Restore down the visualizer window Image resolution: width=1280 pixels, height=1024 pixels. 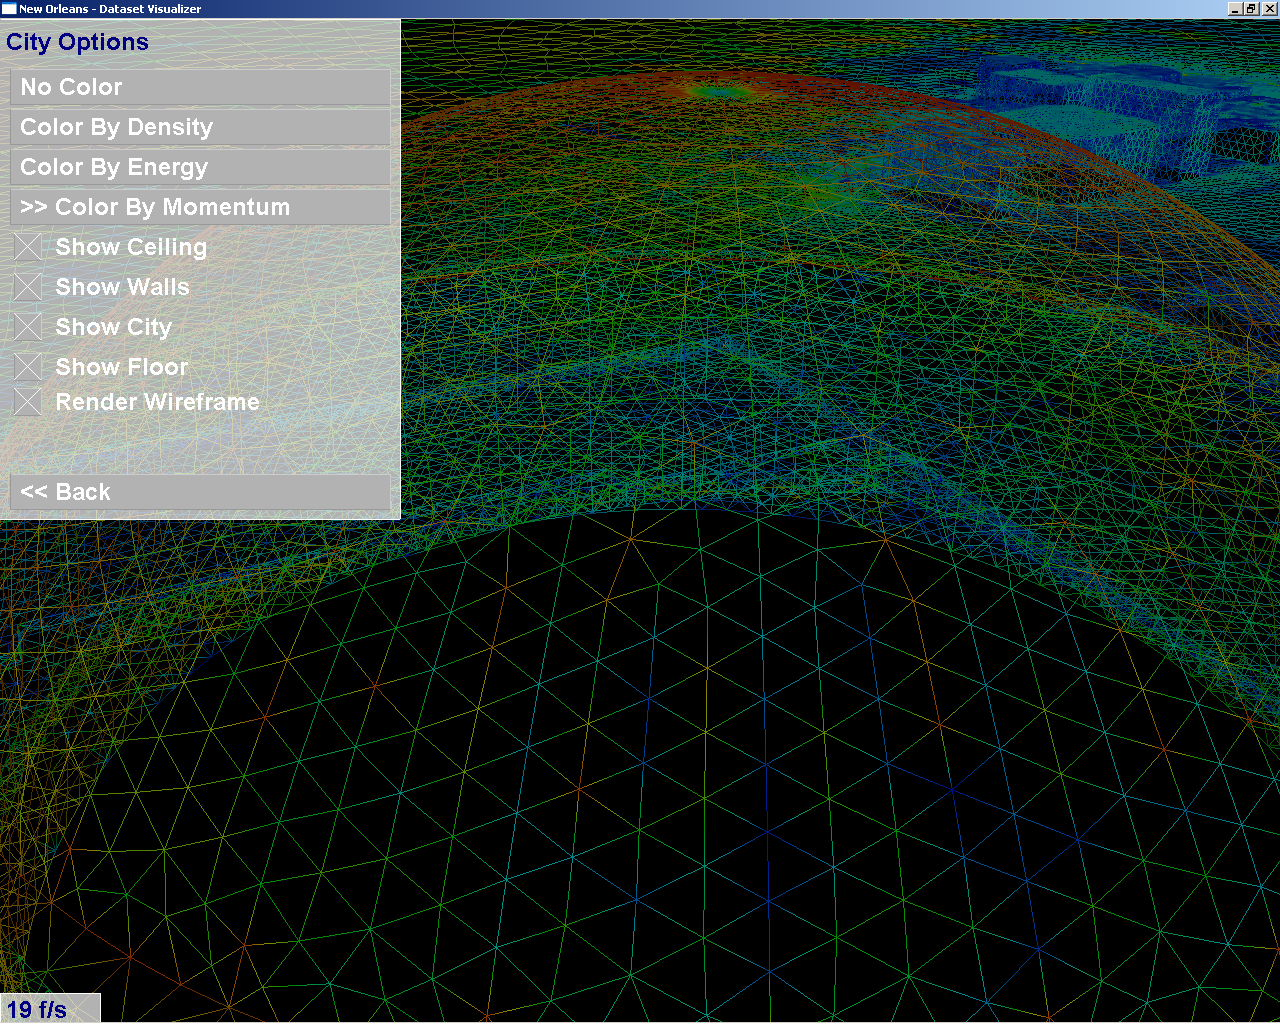1252,9
